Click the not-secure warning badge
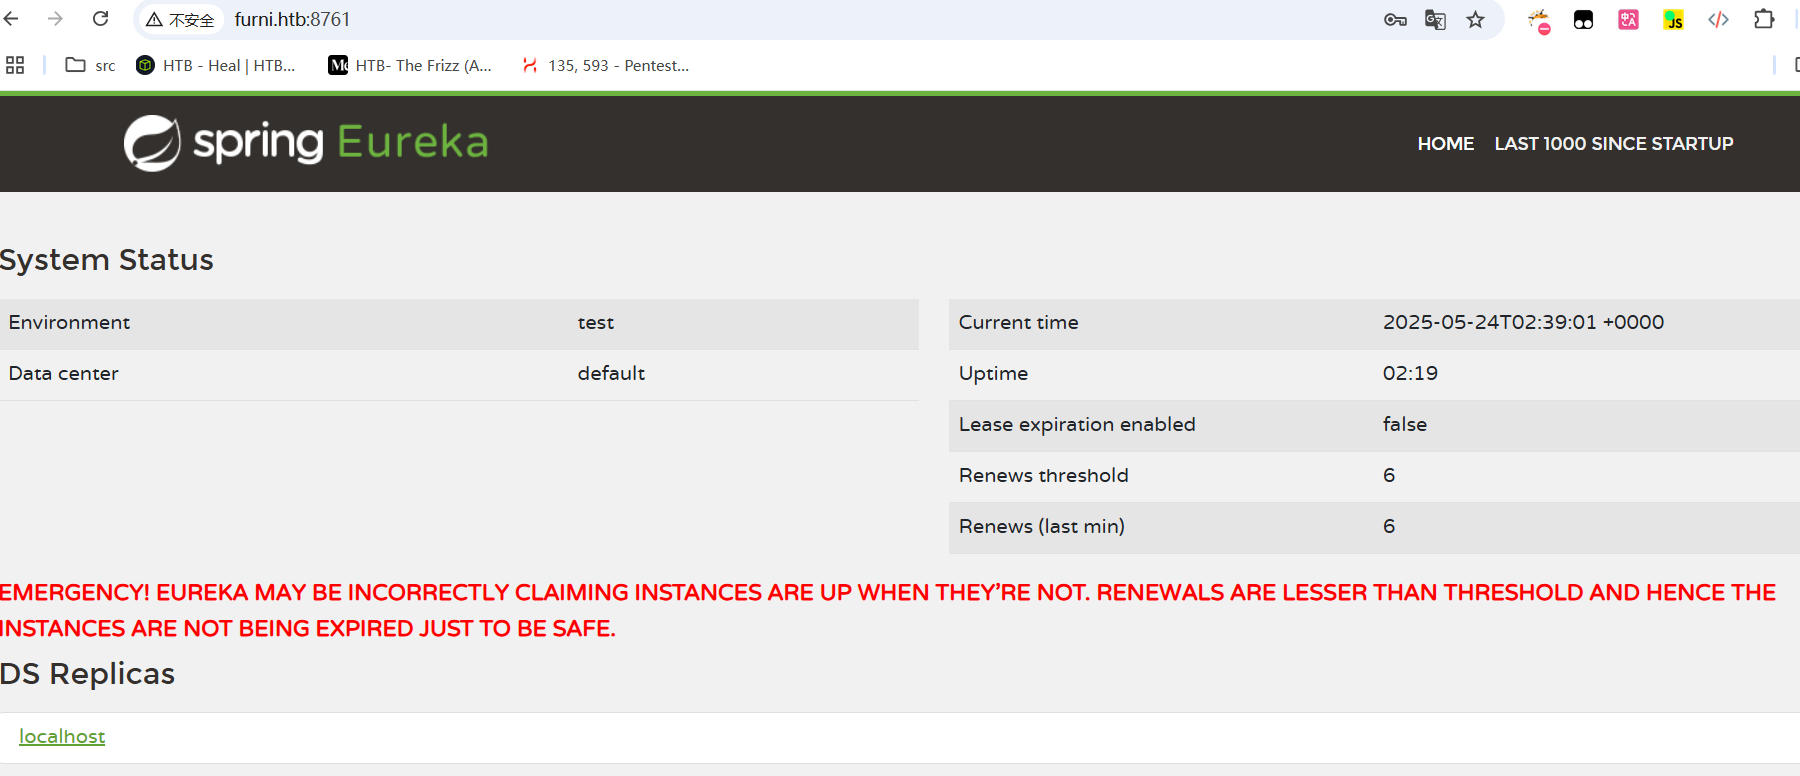Image resolution: width=1800 pixels, height=776 pixels. tap(180, 20)
